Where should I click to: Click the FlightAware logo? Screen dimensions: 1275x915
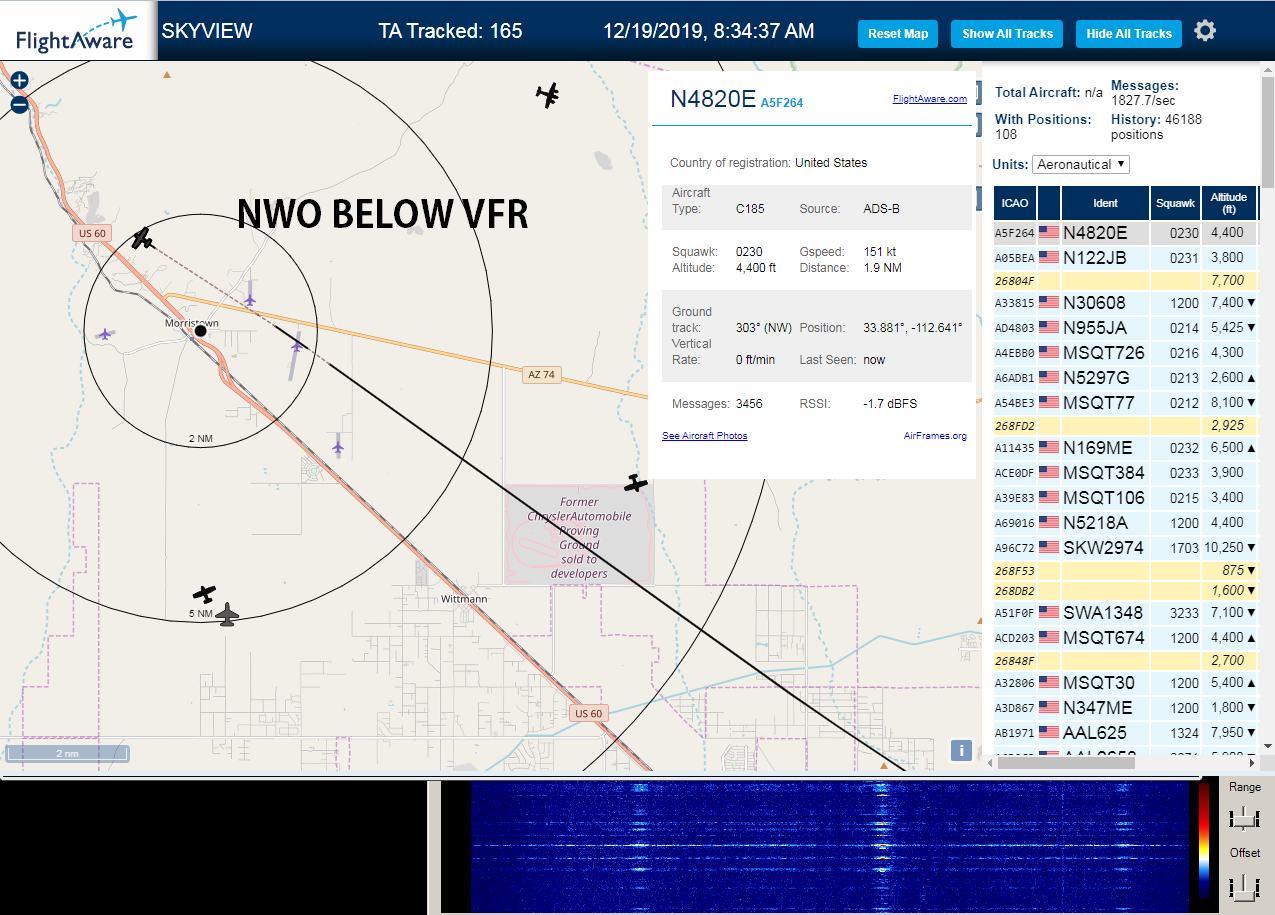point(77,31)
